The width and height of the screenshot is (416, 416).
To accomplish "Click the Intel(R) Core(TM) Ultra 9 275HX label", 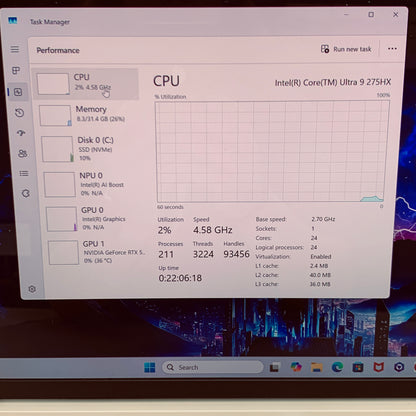I will tap(333, 82).
